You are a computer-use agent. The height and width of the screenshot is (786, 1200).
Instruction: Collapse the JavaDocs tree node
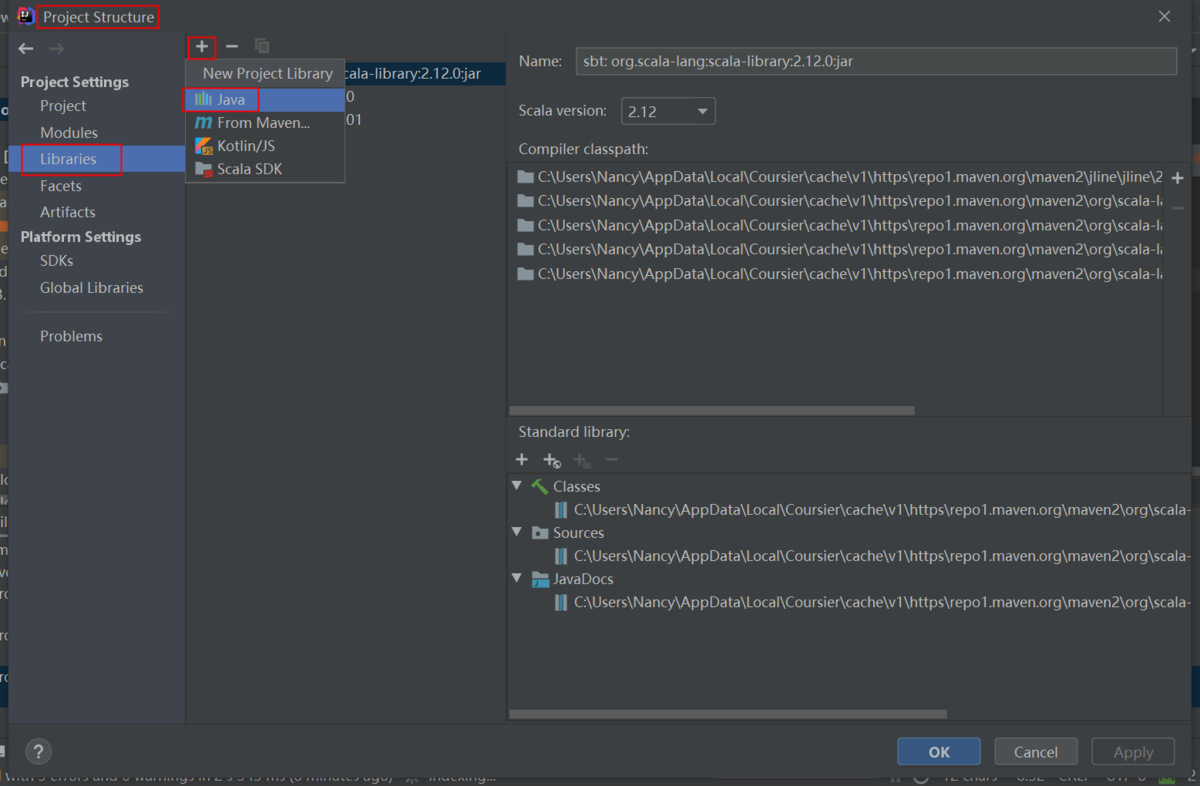click(517, 579)
